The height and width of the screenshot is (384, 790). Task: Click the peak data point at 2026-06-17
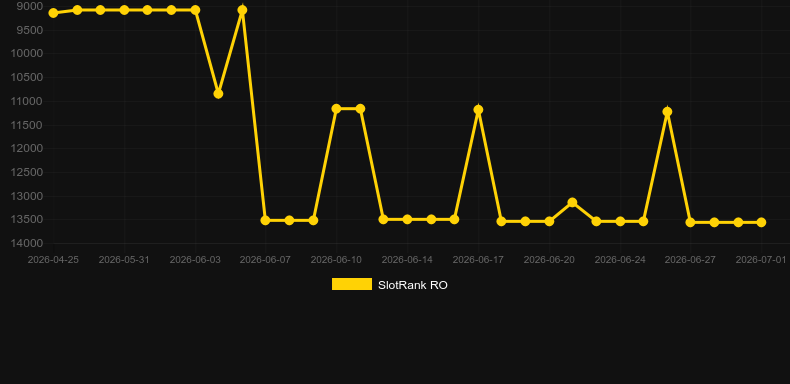click(x=478, y=109)
